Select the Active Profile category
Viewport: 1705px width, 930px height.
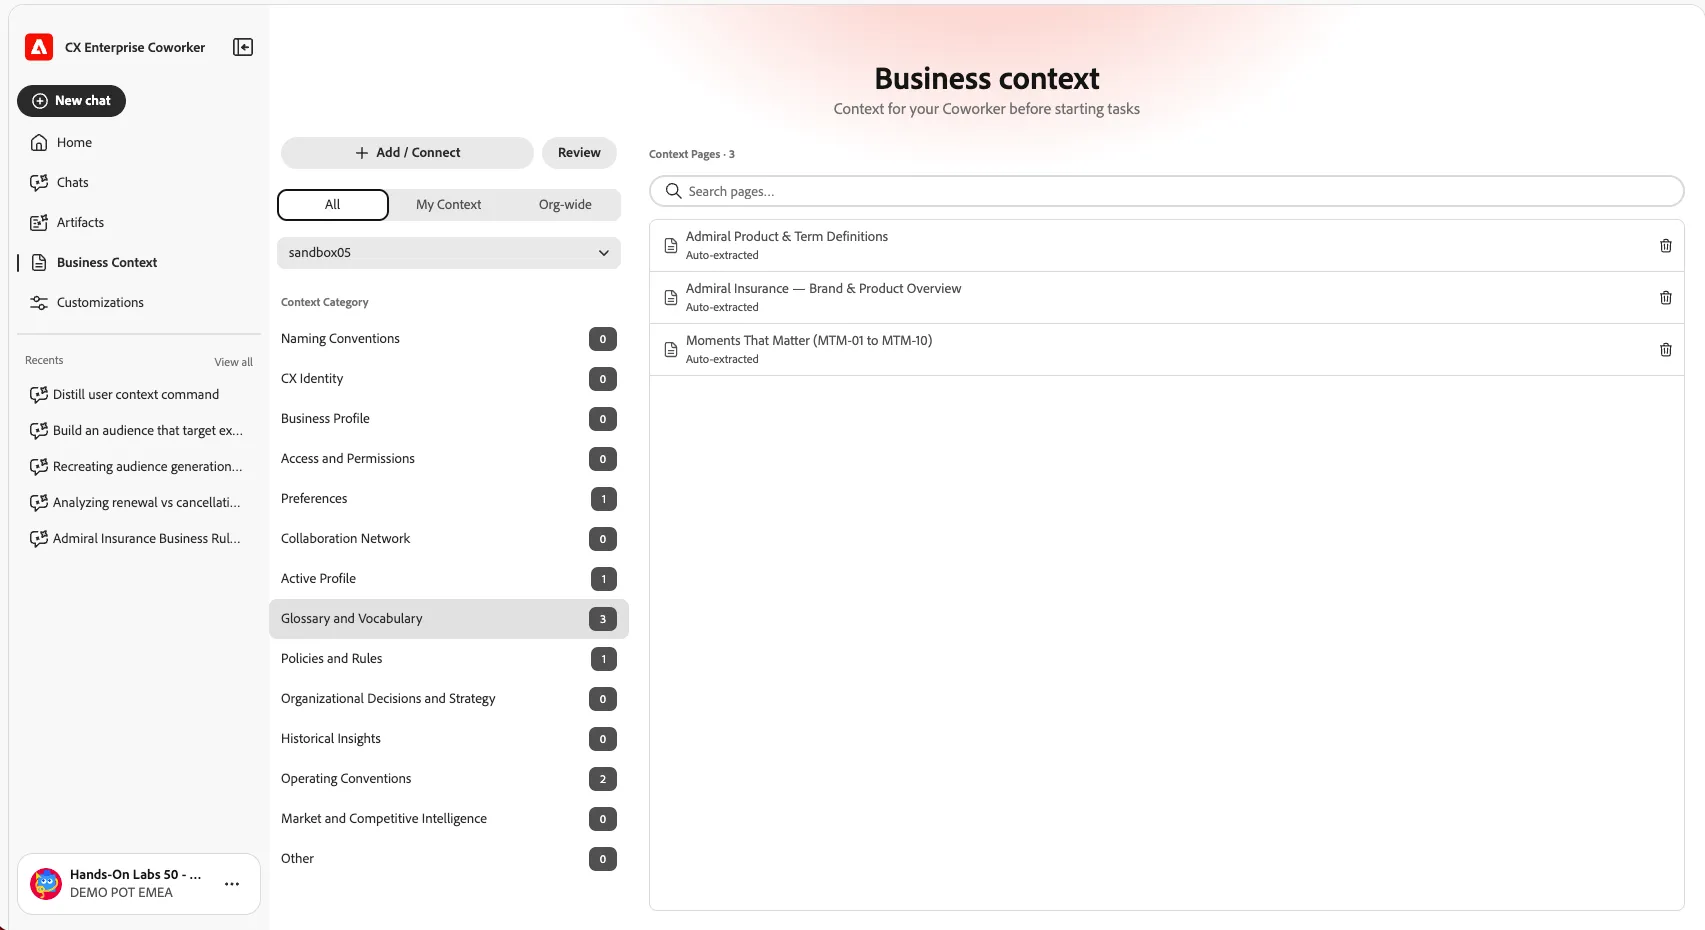[449, 579]
